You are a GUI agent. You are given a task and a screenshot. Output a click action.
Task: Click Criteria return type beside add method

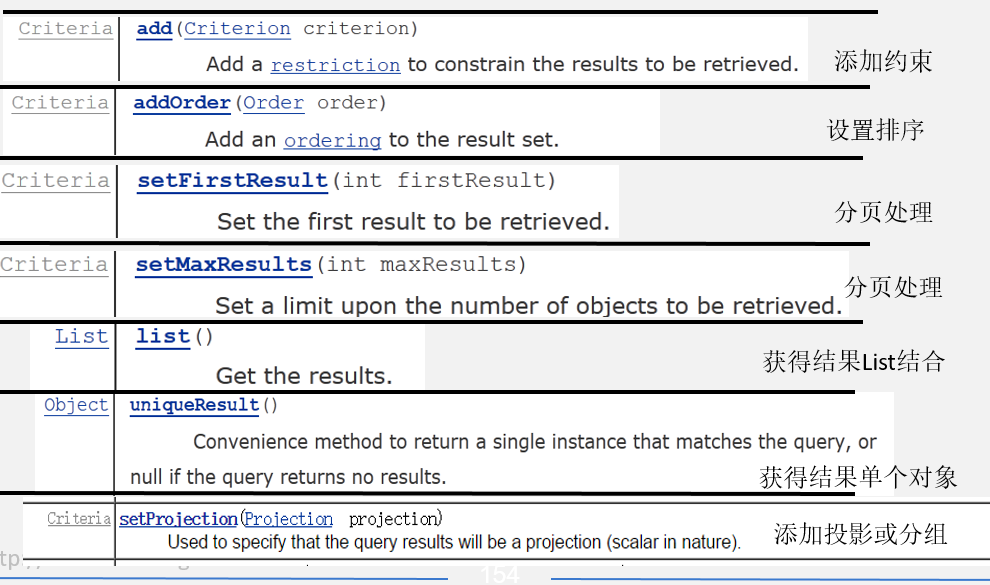click(66, 29)
